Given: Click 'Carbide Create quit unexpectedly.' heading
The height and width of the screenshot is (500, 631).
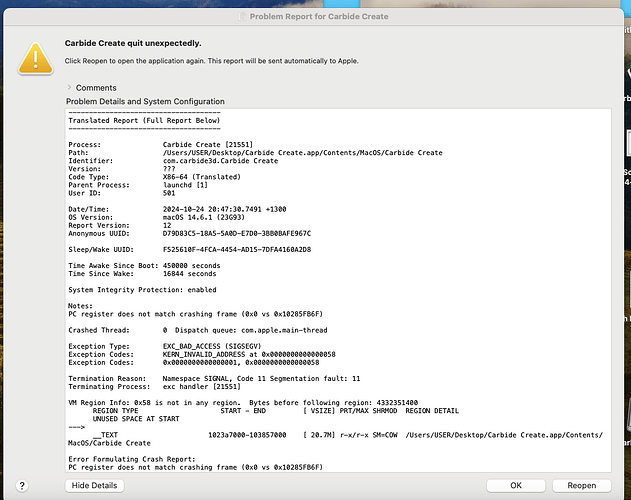Looking at the screenshot, I should pyautogui.click(x=133, y=43).
